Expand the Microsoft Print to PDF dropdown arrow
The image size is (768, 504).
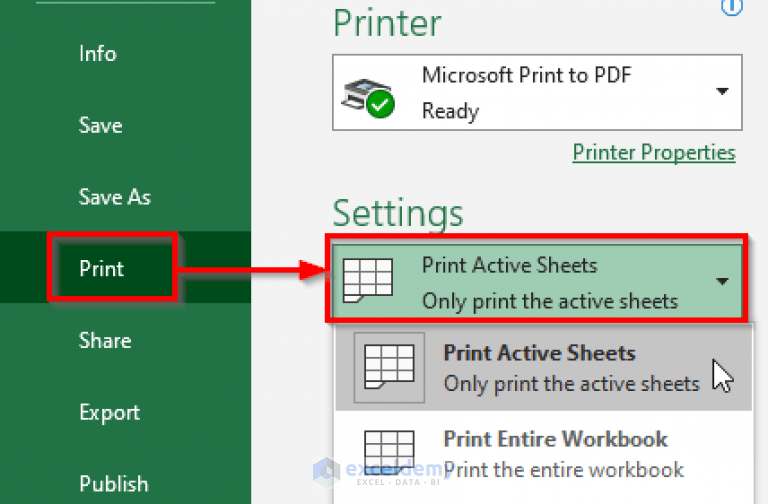point(722,91)
